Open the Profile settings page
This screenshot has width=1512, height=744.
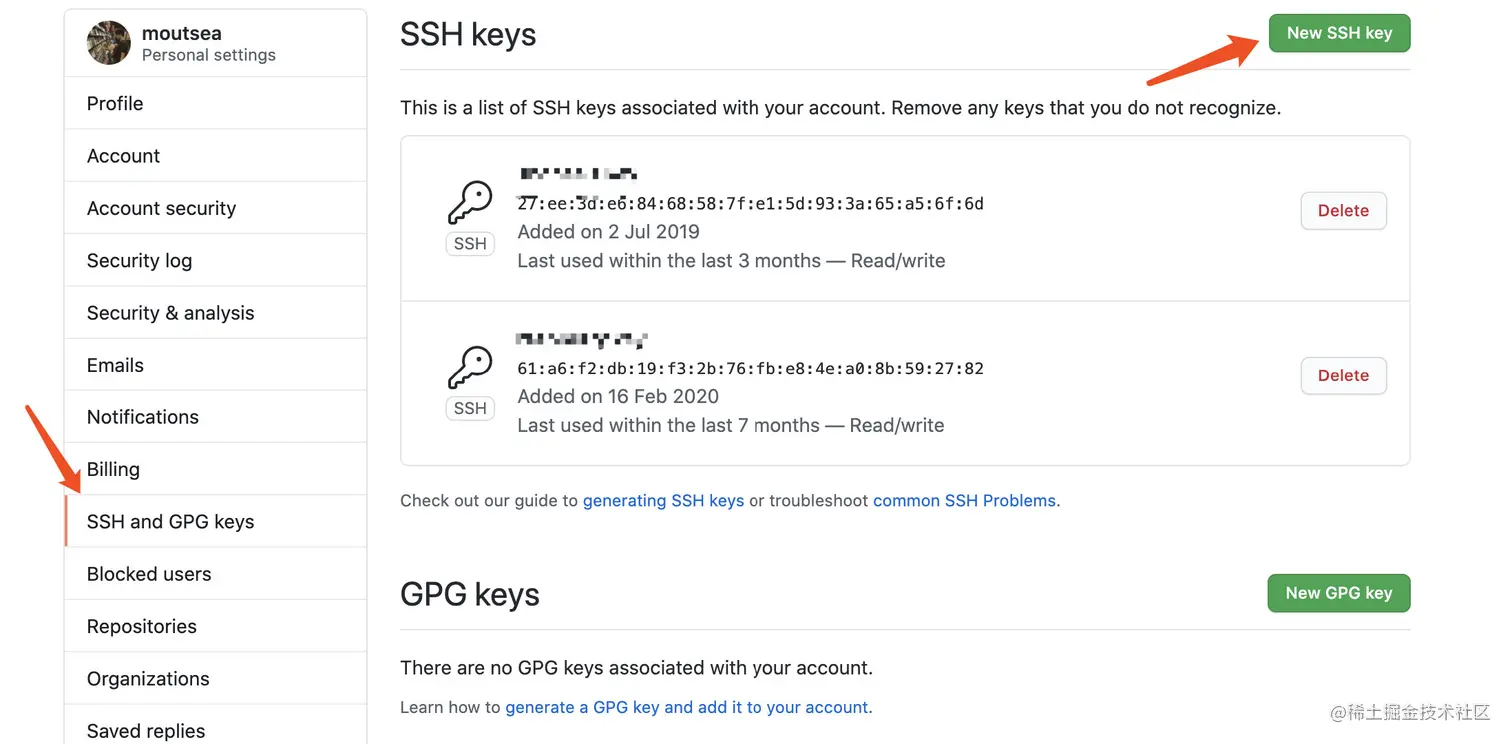click(115, 103)
